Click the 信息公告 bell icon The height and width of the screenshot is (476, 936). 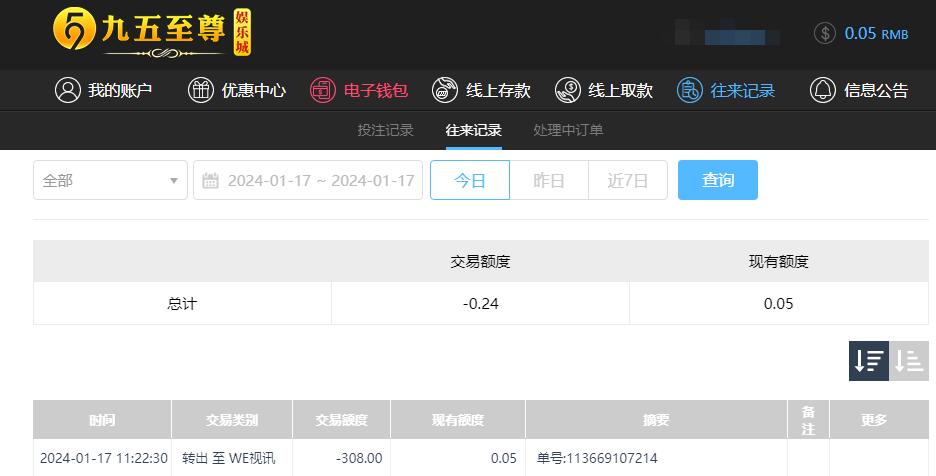[823, 90]
